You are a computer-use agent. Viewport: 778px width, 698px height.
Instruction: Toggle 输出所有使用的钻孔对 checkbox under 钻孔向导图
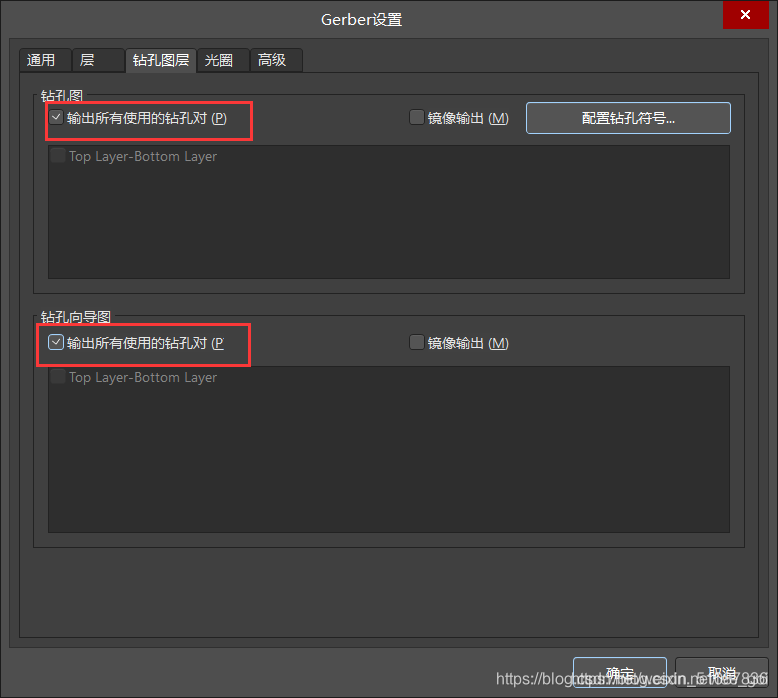point(57,343)
